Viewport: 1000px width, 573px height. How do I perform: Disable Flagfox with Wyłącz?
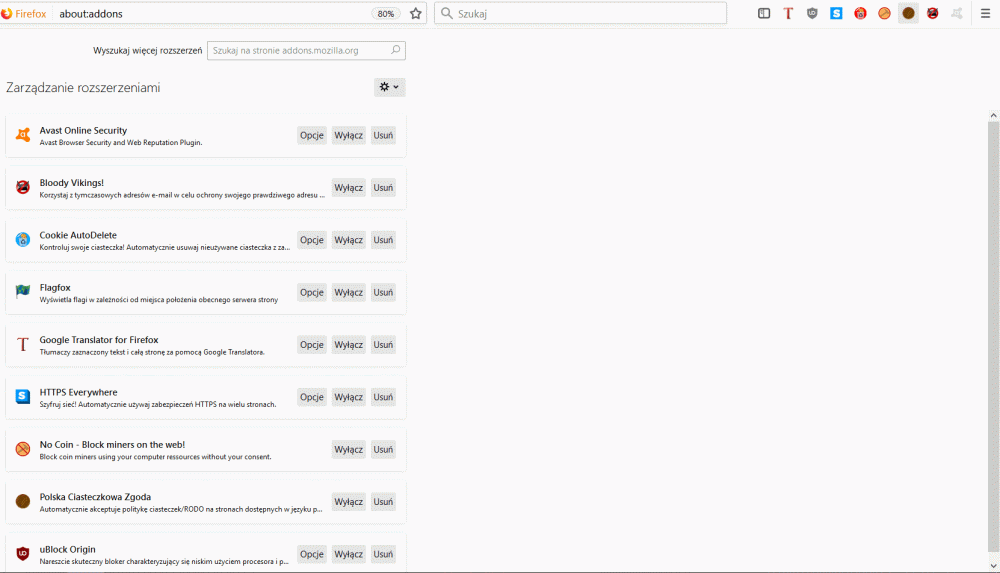tap(349, 292)
